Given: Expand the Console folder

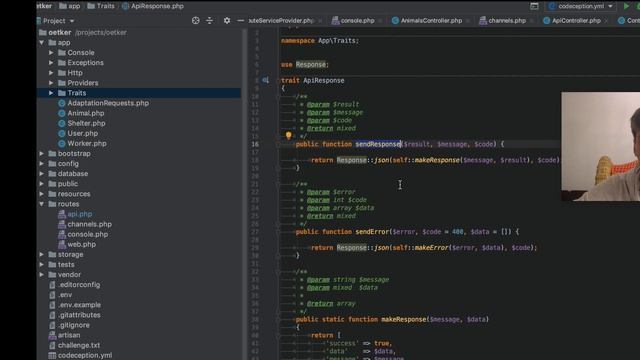Looking at the screenshot, I should pos(51,53).
